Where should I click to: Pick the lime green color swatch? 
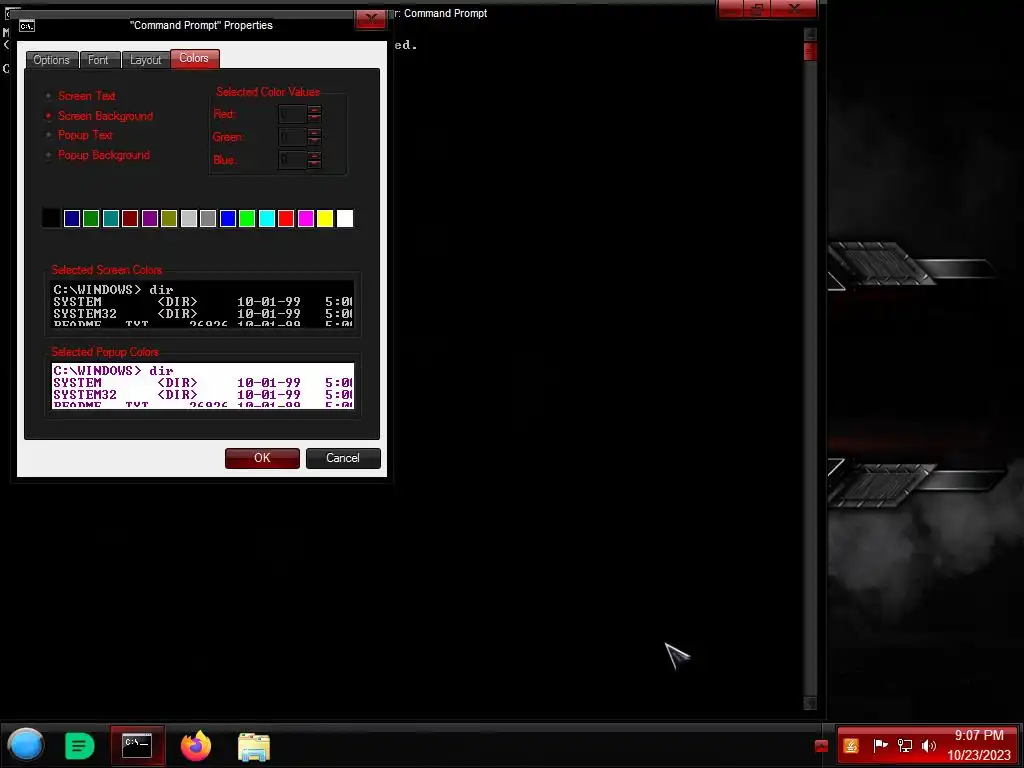click(248, 218)
